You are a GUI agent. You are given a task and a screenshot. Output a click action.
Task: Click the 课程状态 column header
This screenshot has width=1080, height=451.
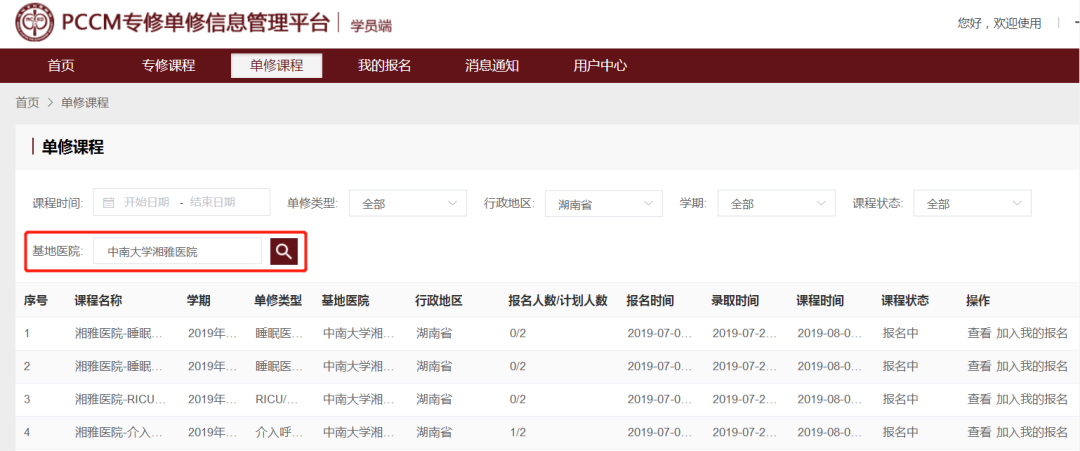[905, 300]
